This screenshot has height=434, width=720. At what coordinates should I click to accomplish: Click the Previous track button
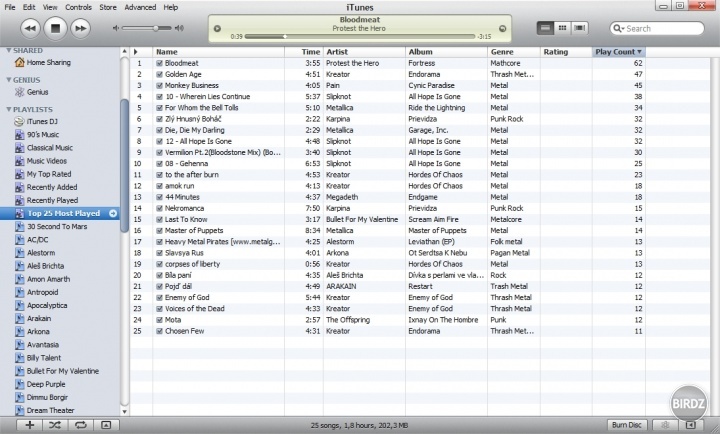click(30, 28)
